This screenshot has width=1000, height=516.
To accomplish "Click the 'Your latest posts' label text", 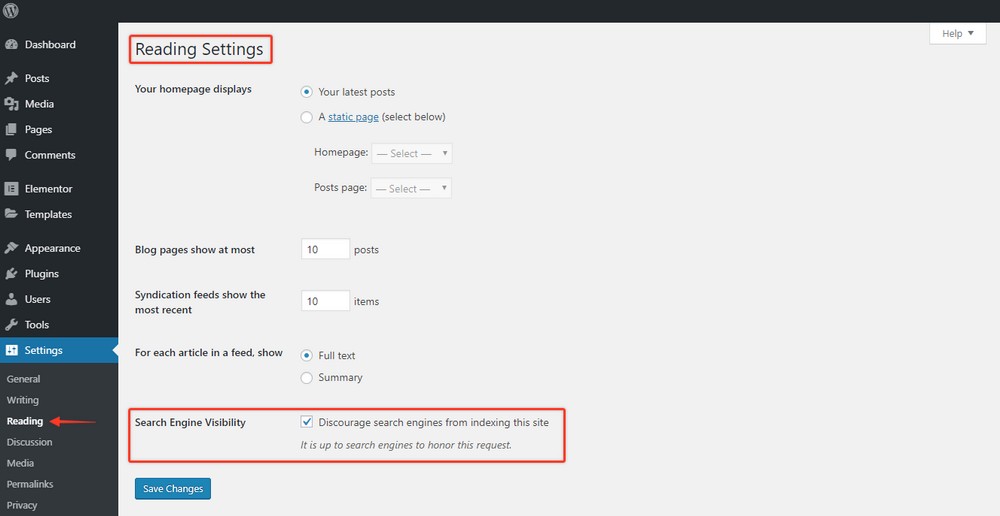I will tap(357, 92).
